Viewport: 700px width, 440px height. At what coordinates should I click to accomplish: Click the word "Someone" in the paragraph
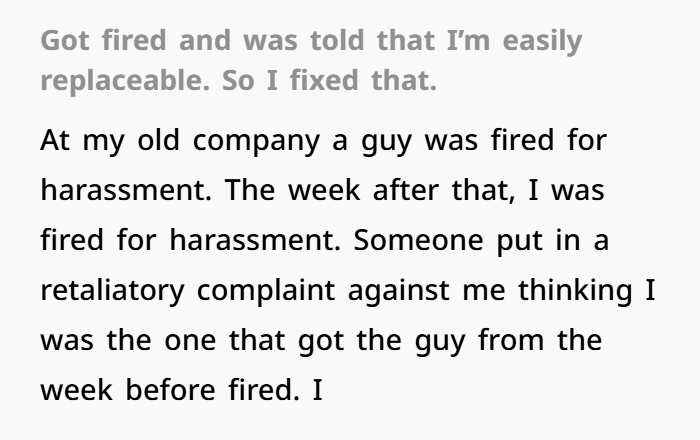(418, 240)
